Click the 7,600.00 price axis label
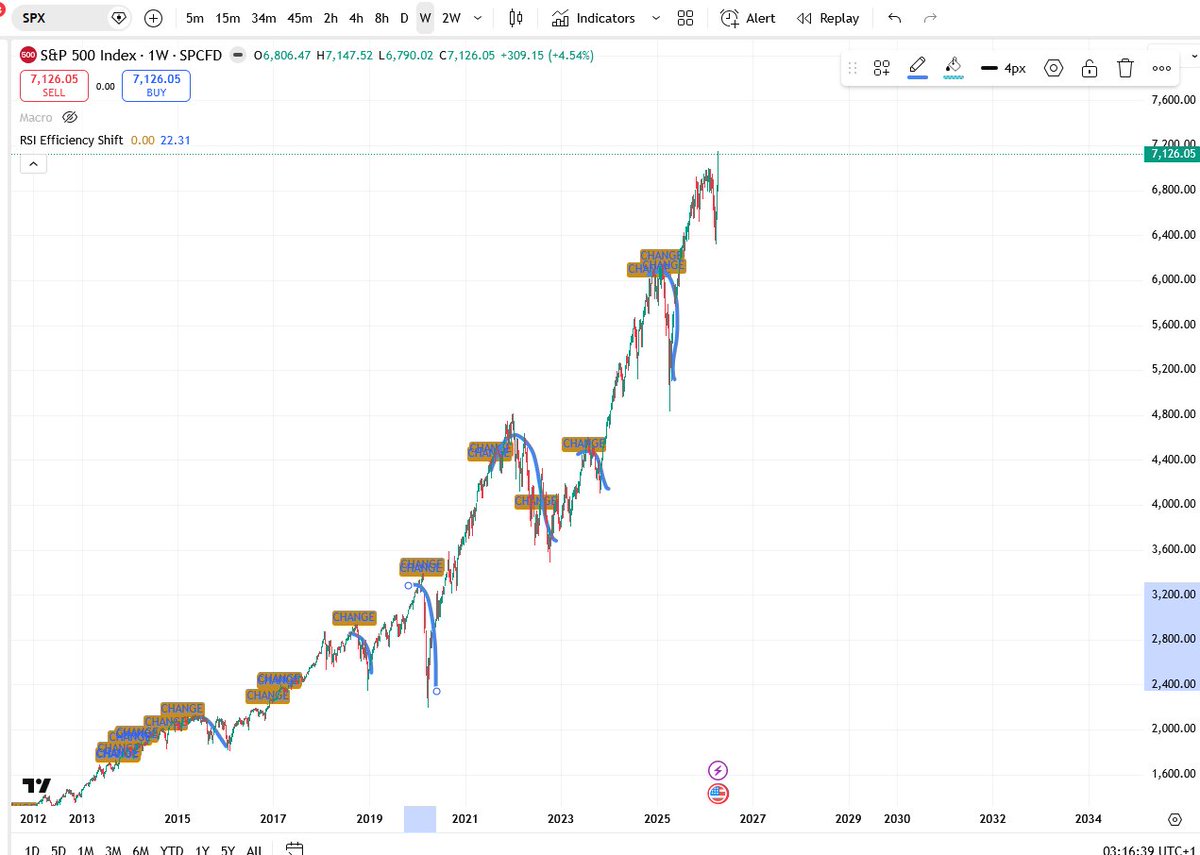The image size is (1200, 855). click(1174, 99)
